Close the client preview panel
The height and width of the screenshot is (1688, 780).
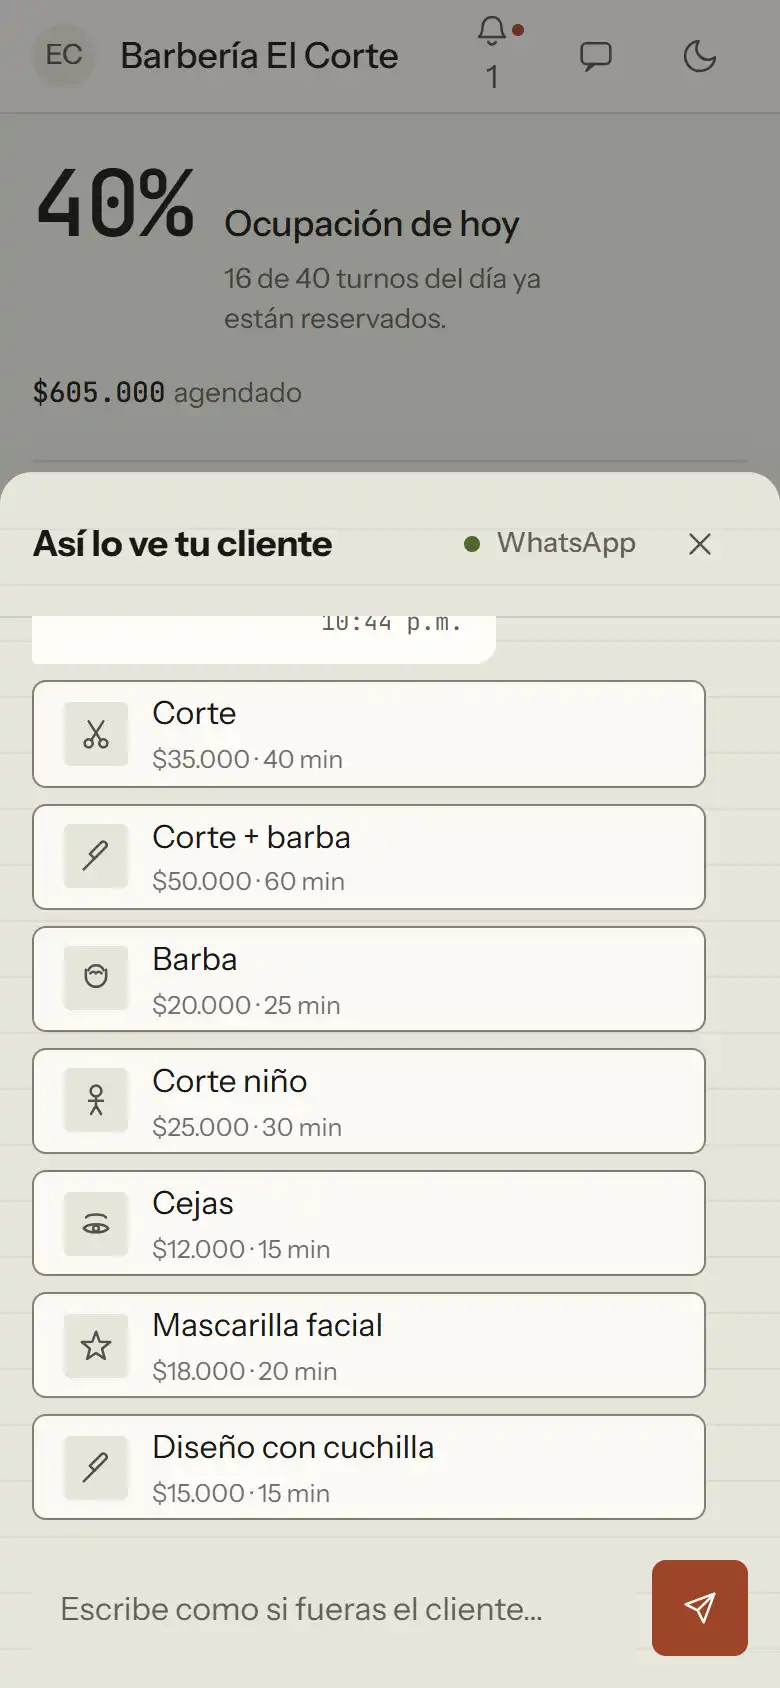click(x=700, y=544)
